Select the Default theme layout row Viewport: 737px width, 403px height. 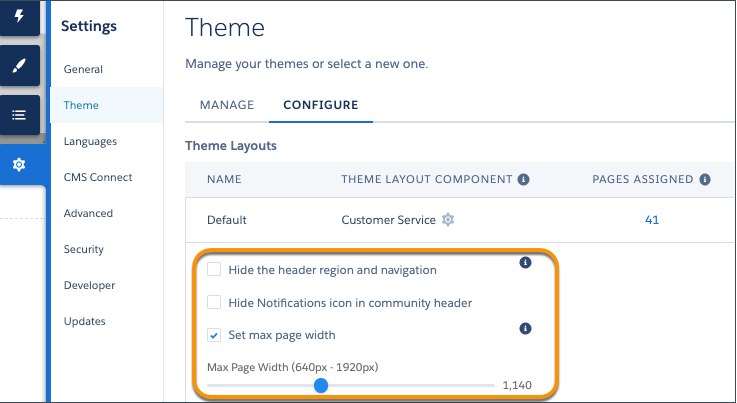point(227,220)
